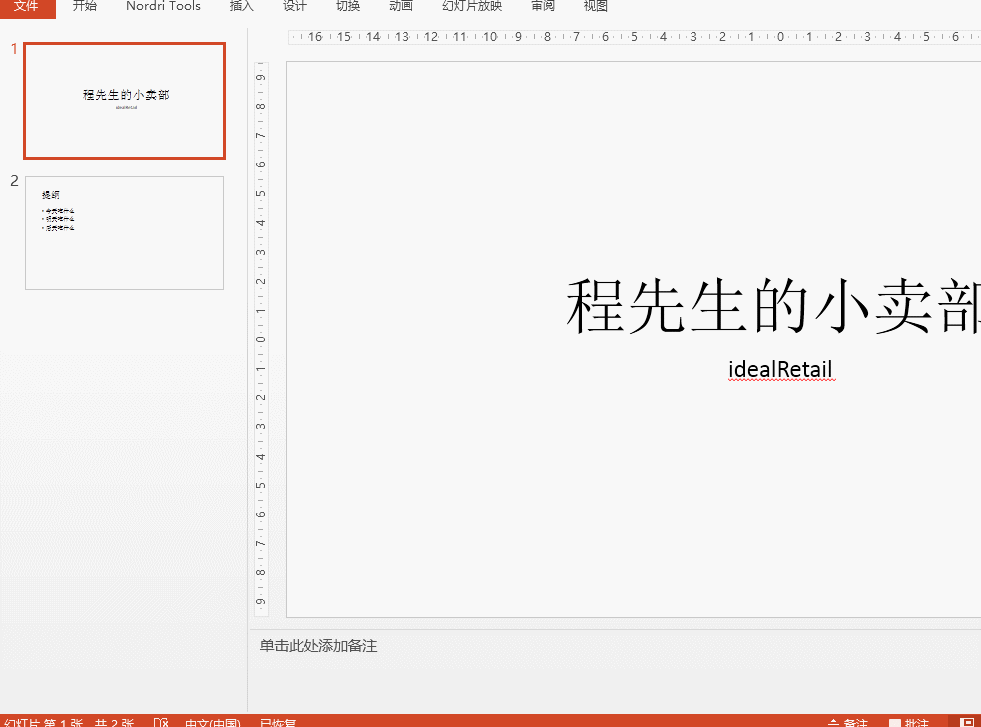Toggle the 批注 comments pane
Screen dimensions: 981x727
coord(908,720)
